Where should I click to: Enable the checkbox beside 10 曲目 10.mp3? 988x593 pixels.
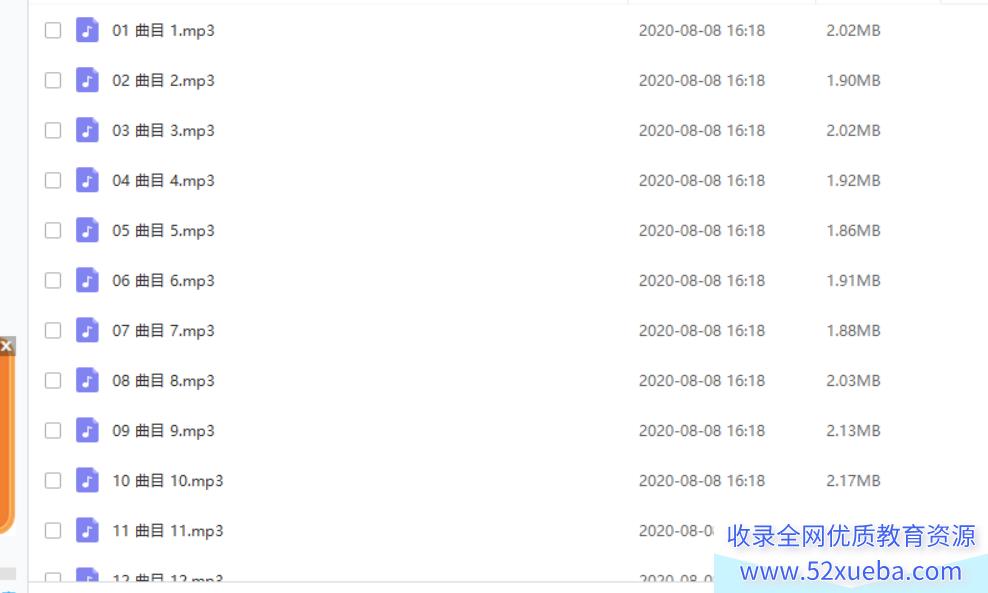[53, 481]
